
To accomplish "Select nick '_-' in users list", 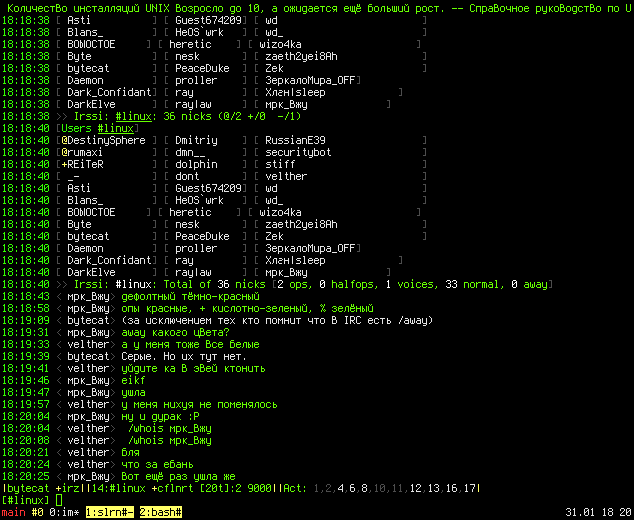I will [x=73, y=176].
